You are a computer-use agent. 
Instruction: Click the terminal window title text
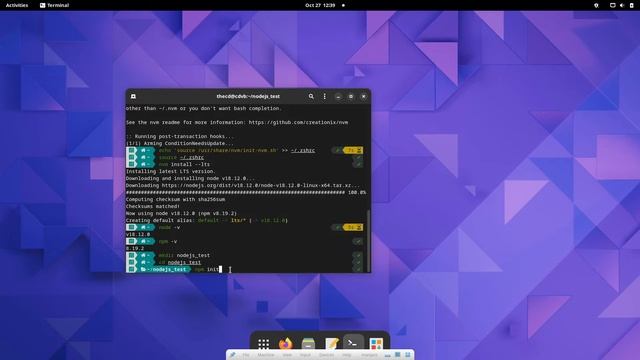248,96
